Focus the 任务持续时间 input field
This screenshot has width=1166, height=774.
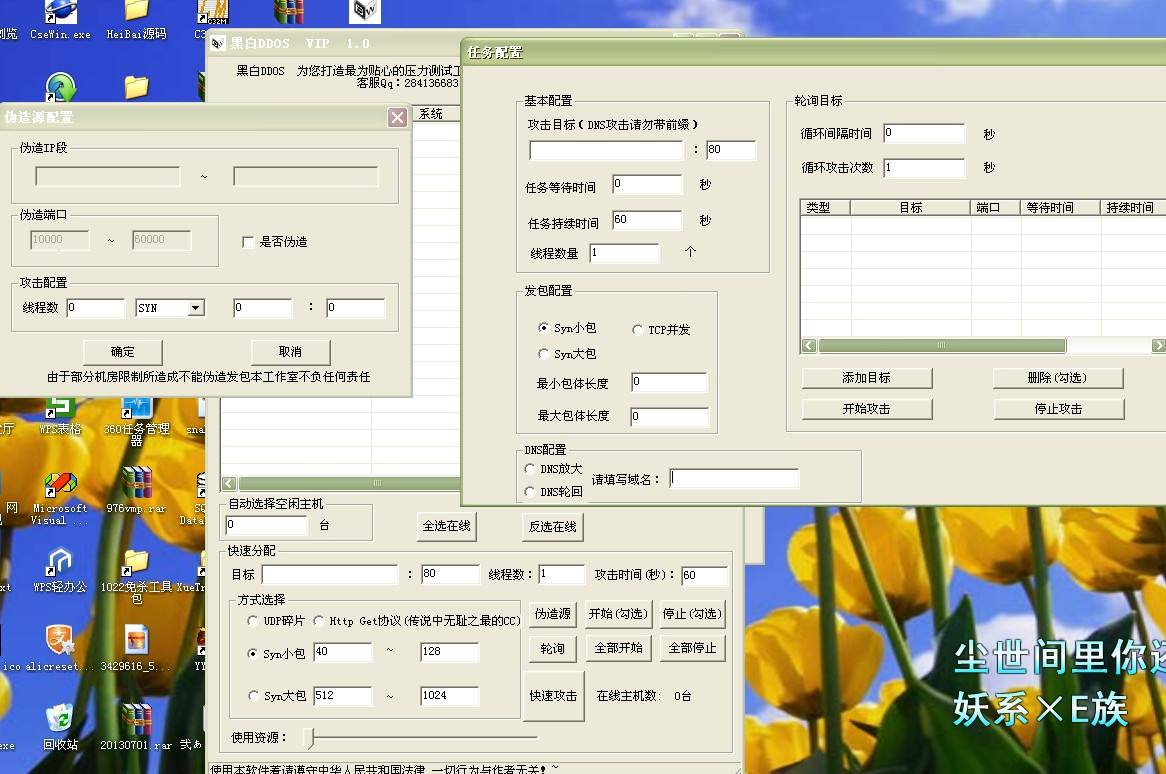point(647,220)
